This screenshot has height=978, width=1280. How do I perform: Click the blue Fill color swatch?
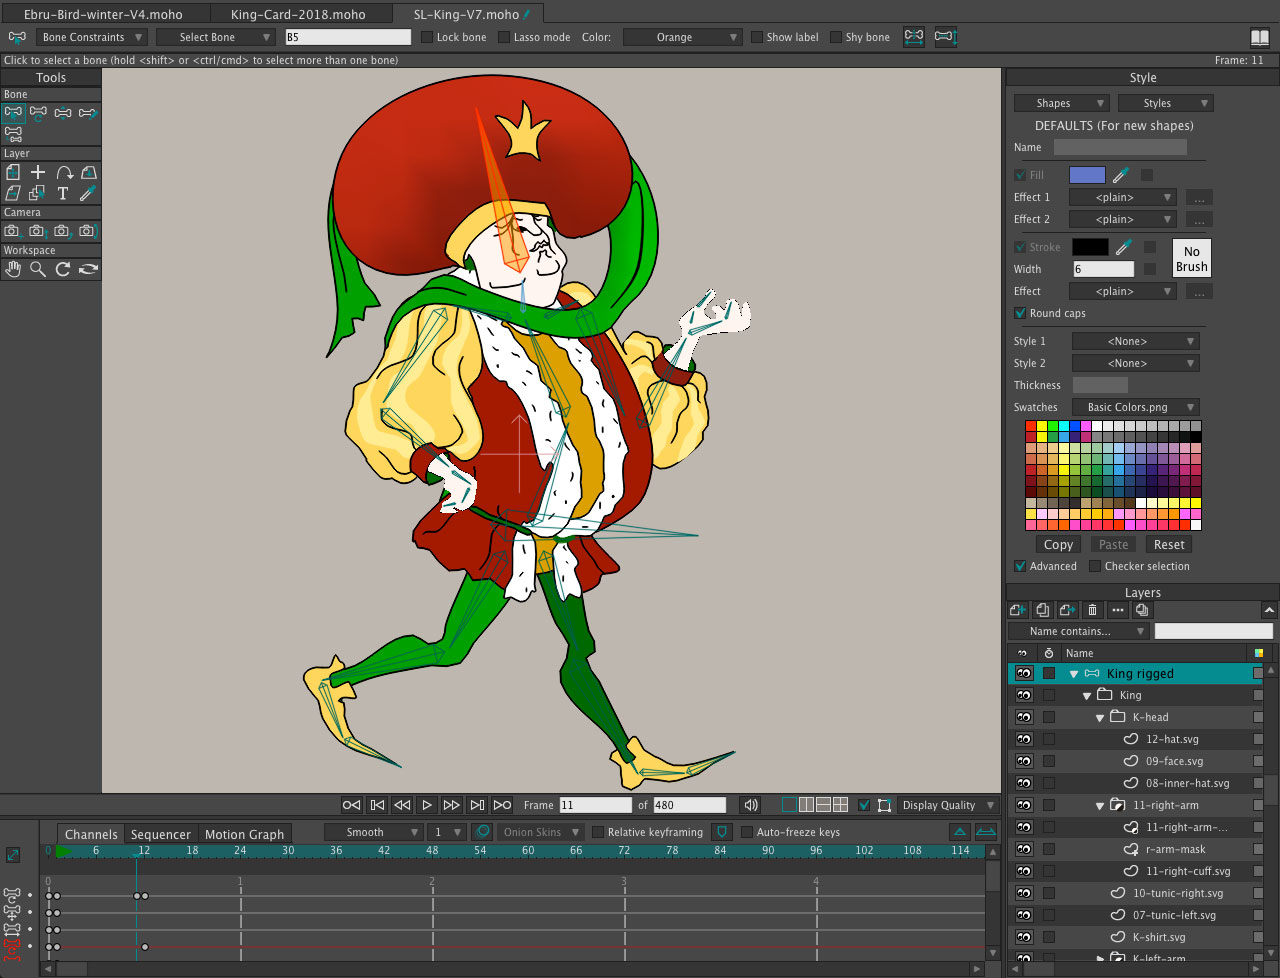coord(1087,175)
